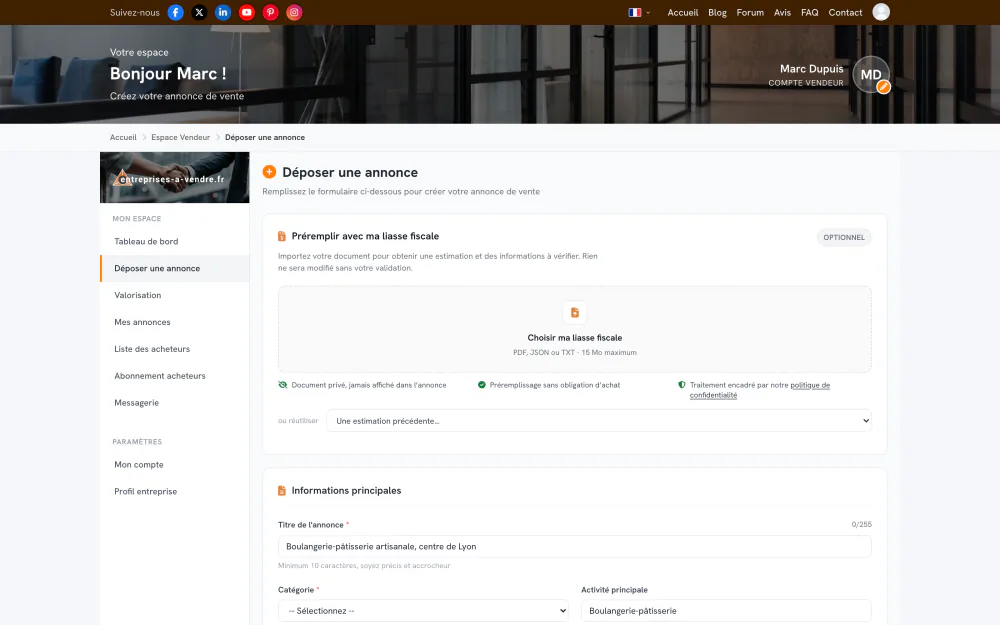Visit the LinkedIn social icon
The image size is (1000, 625).
pyautogui.click(x=223, y=12)
